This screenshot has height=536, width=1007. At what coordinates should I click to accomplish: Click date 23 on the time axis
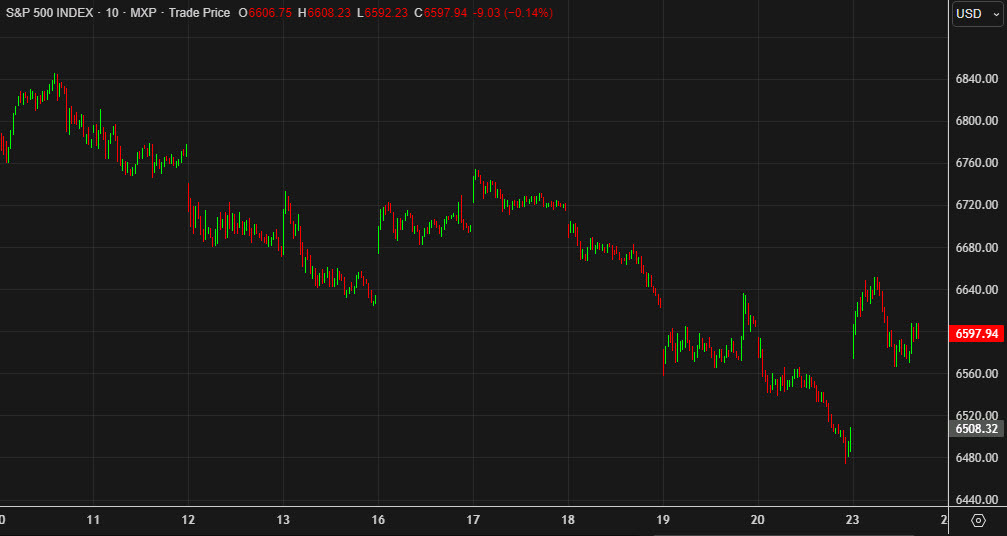pyautogui.click(x=852, y=520)
